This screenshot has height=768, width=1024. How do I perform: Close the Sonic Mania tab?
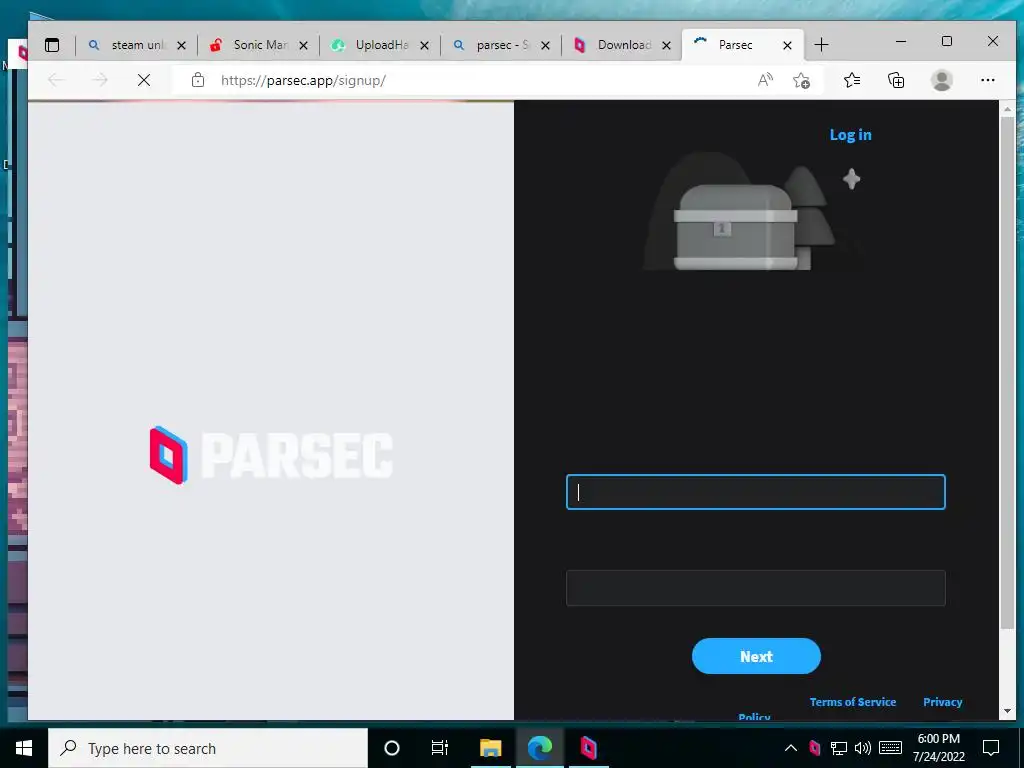(303, 46)
